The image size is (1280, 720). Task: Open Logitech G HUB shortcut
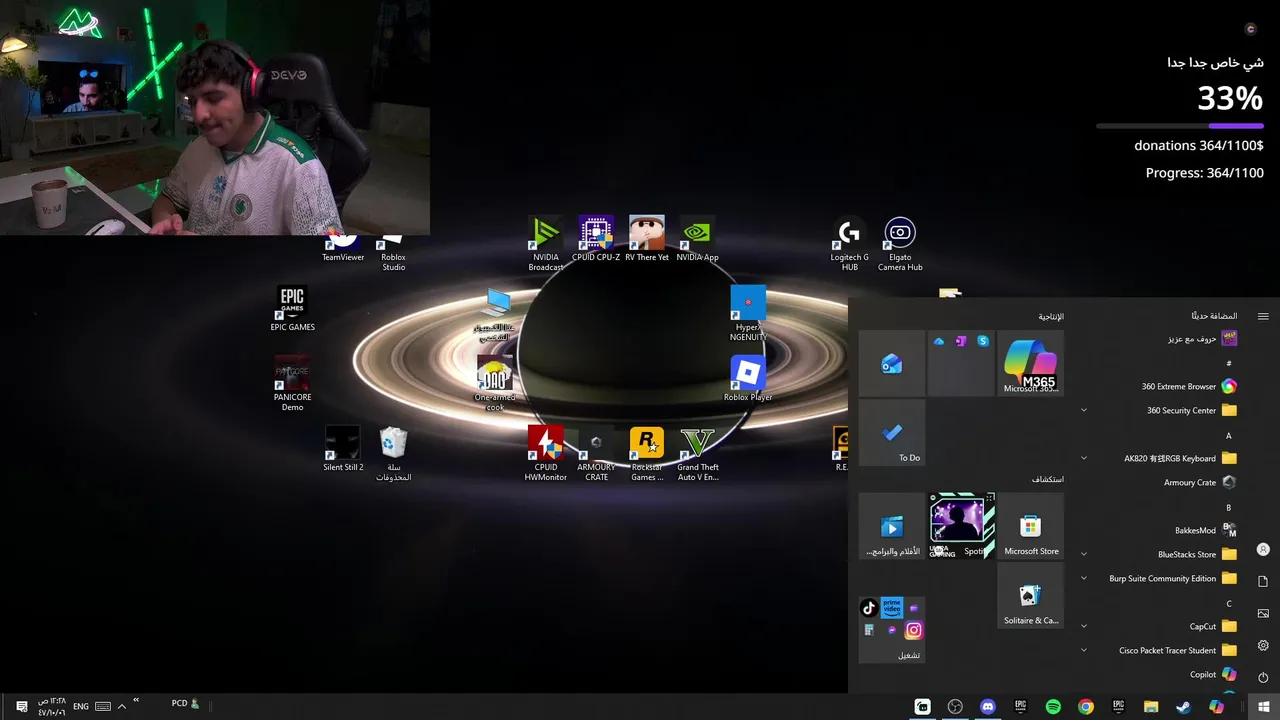849,243
